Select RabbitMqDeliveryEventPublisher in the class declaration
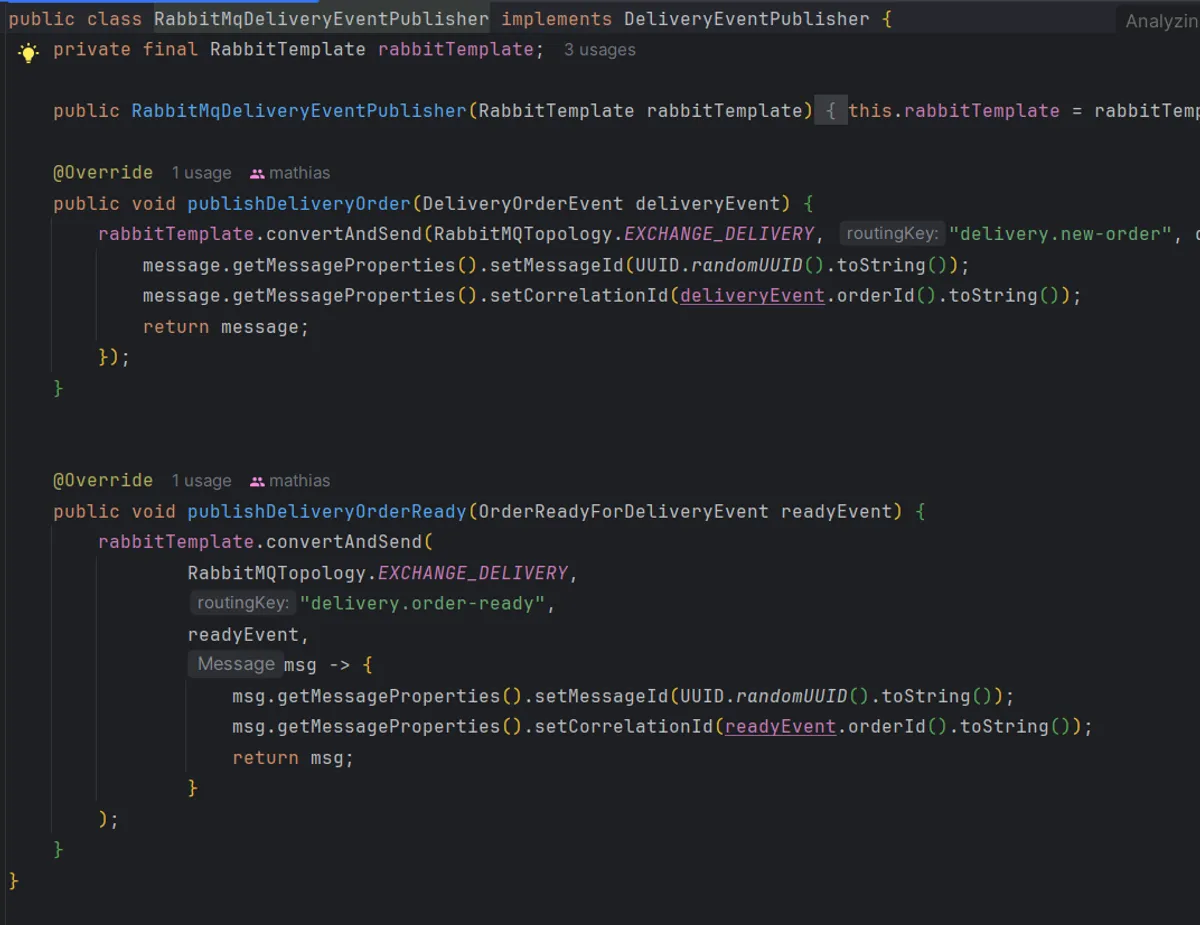1200x925 pixels. pyautogui.click(x=321, y=19)
